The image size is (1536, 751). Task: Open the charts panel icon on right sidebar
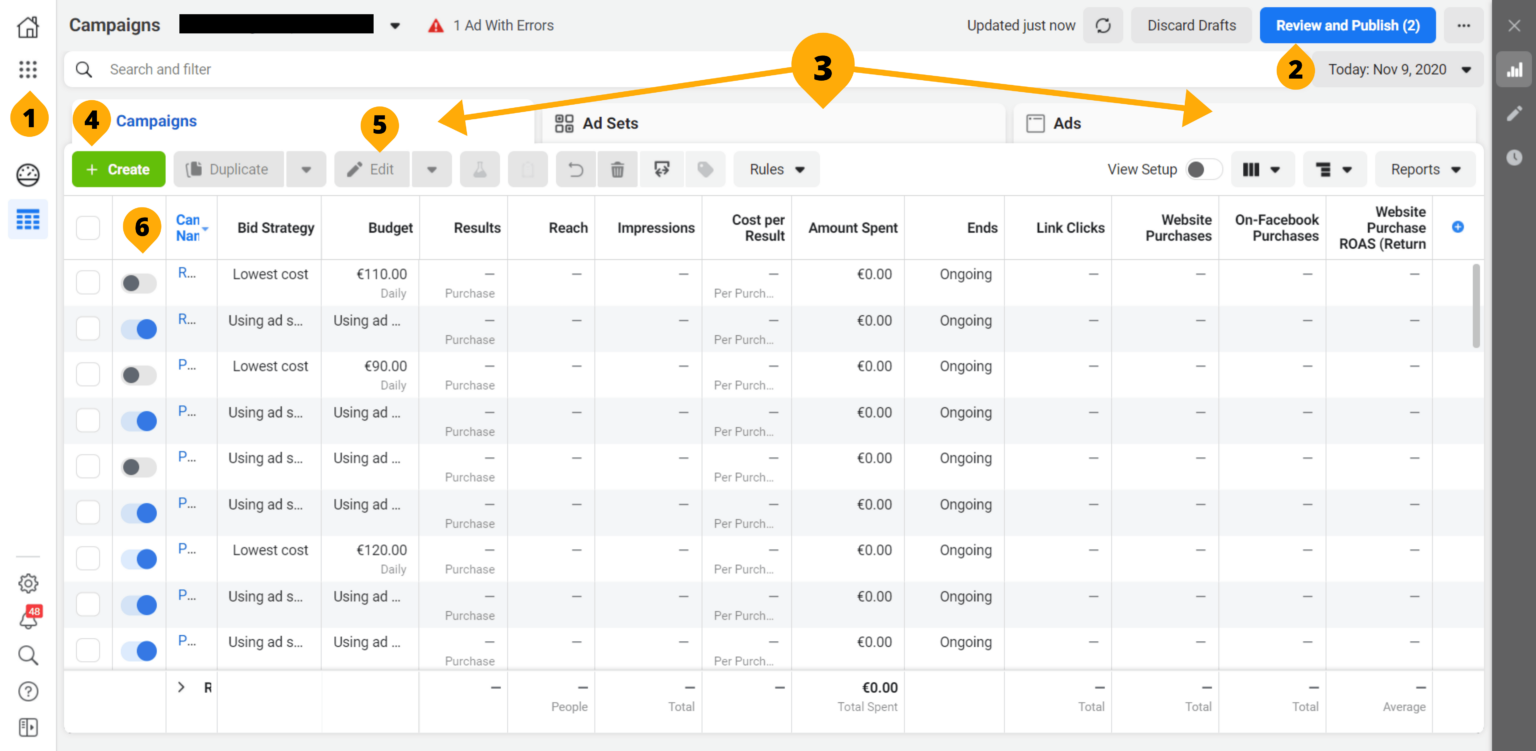point(1513,69)
